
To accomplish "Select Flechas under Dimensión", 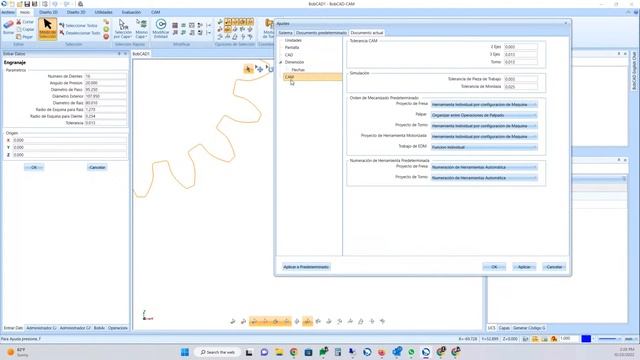I will pyautogui.click(x=298, y=70).
